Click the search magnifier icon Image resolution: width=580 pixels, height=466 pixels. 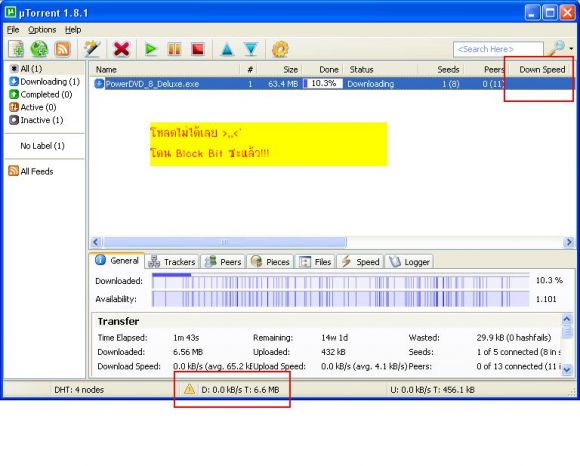pos(557,48)
